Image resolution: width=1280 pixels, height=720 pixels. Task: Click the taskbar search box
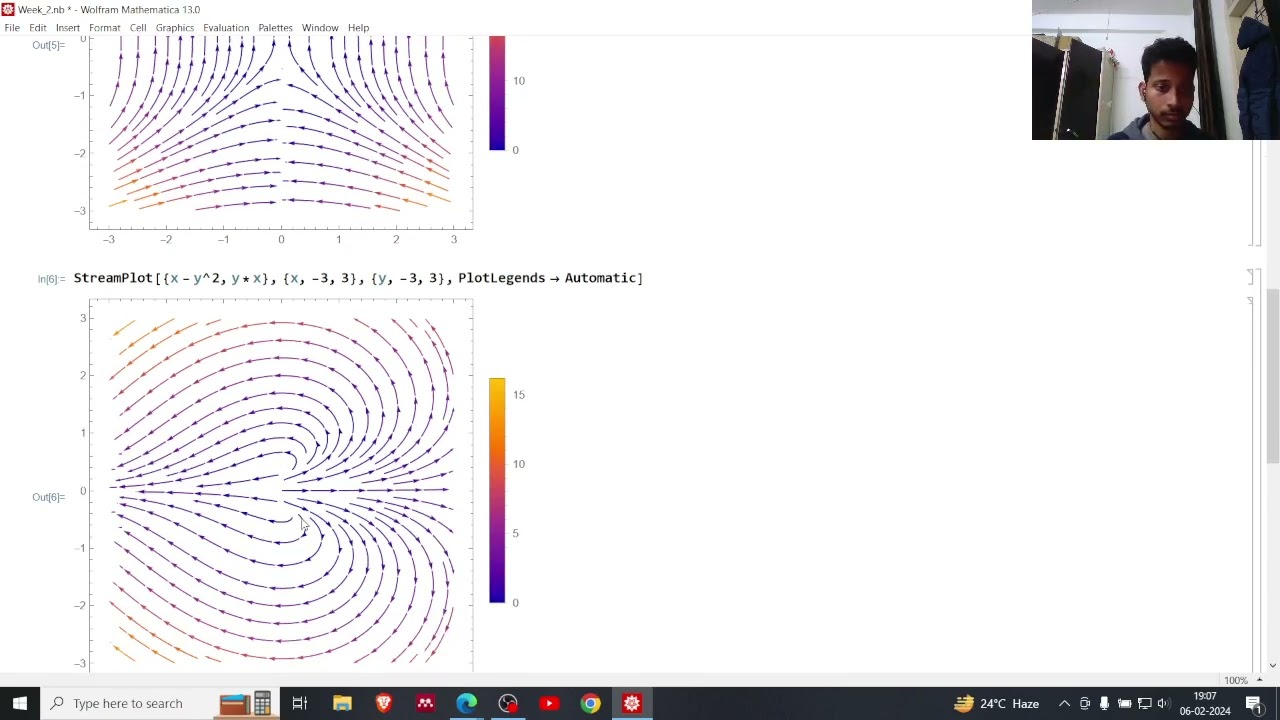coord(160,703)
